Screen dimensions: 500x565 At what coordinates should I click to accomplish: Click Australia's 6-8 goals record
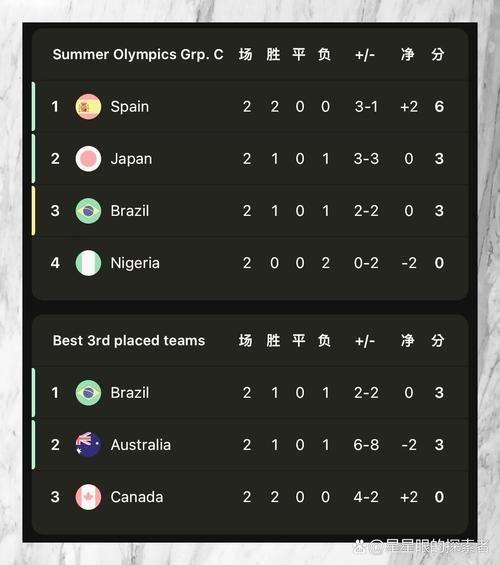point(366,445)
